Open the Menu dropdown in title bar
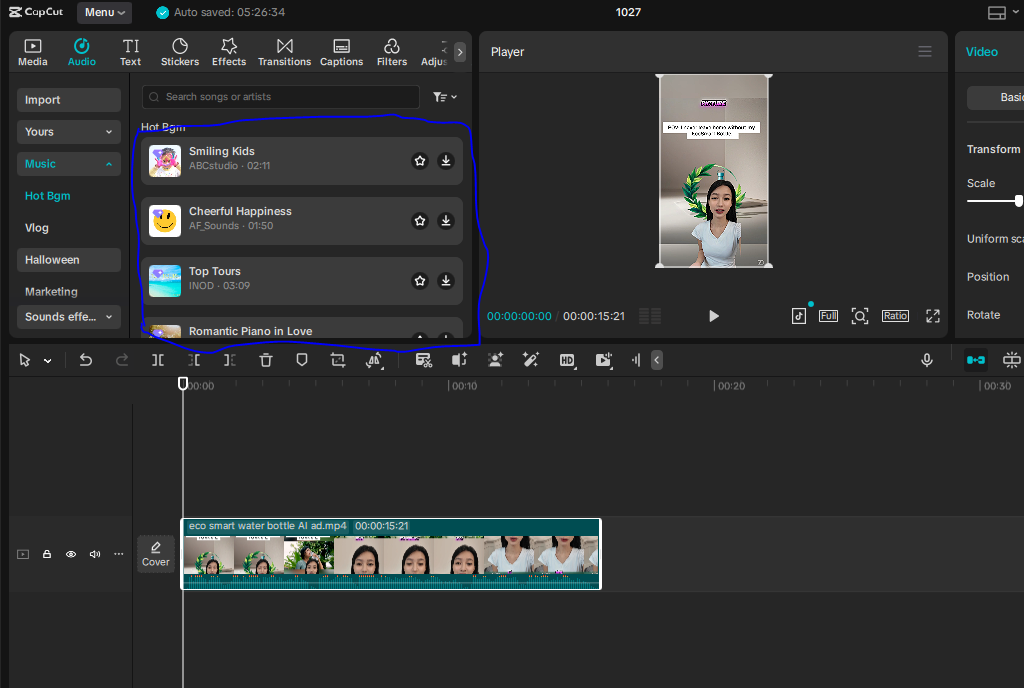This screenshot has width=1024, height=688. pos(105,13)
